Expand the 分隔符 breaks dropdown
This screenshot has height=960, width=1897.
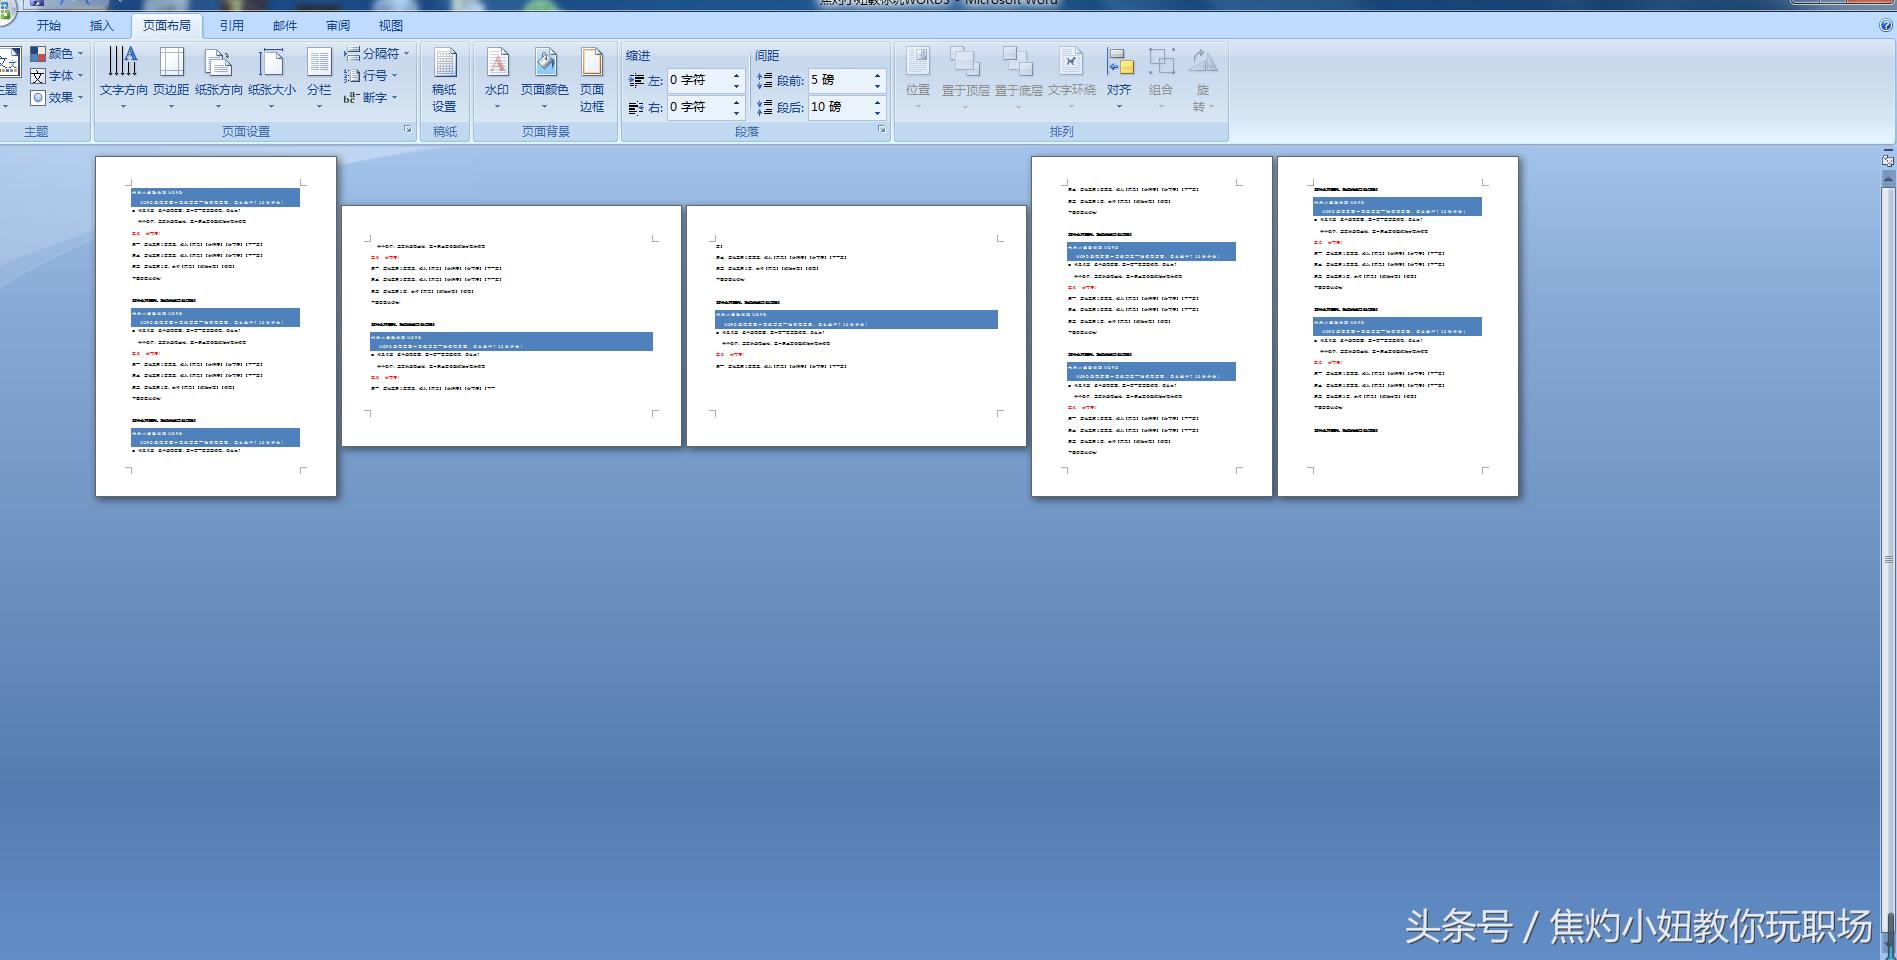point(377,53)
